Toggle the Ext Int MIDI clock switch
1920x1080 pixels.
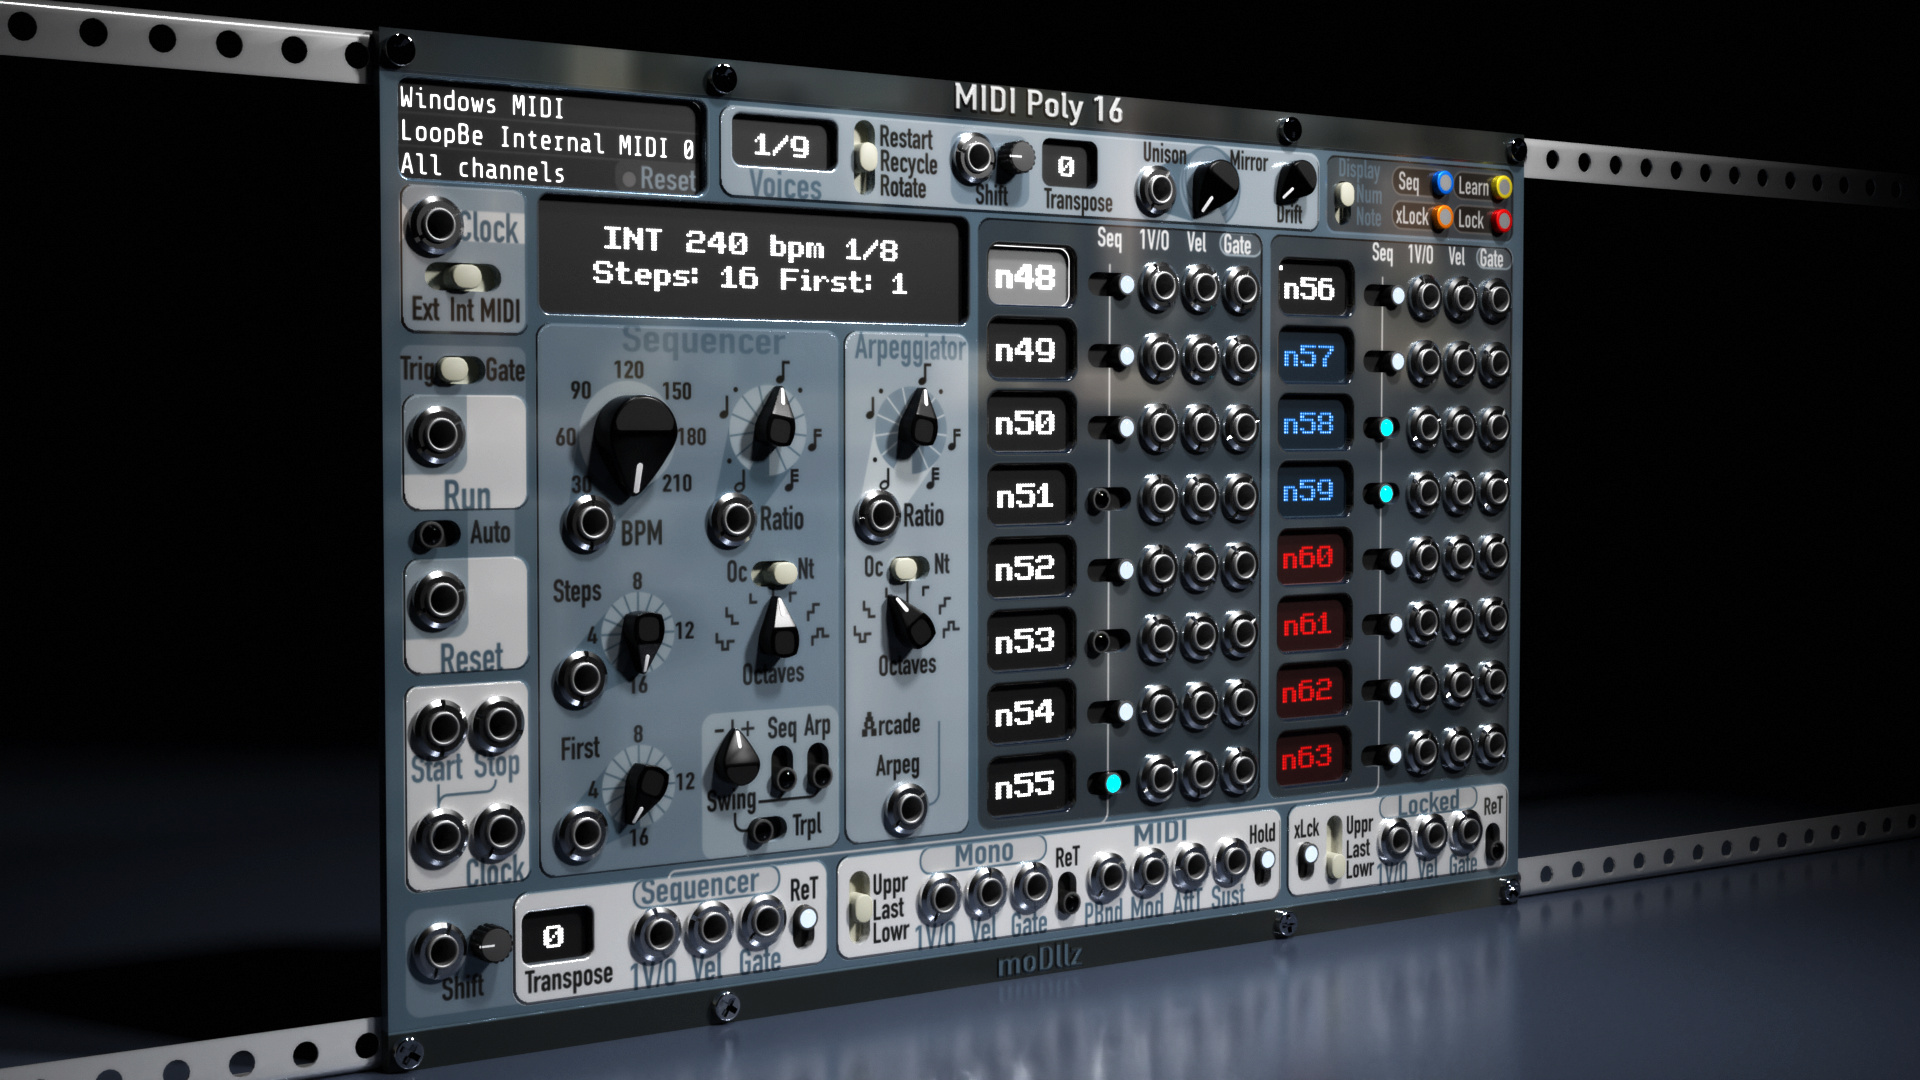point(463,277)
